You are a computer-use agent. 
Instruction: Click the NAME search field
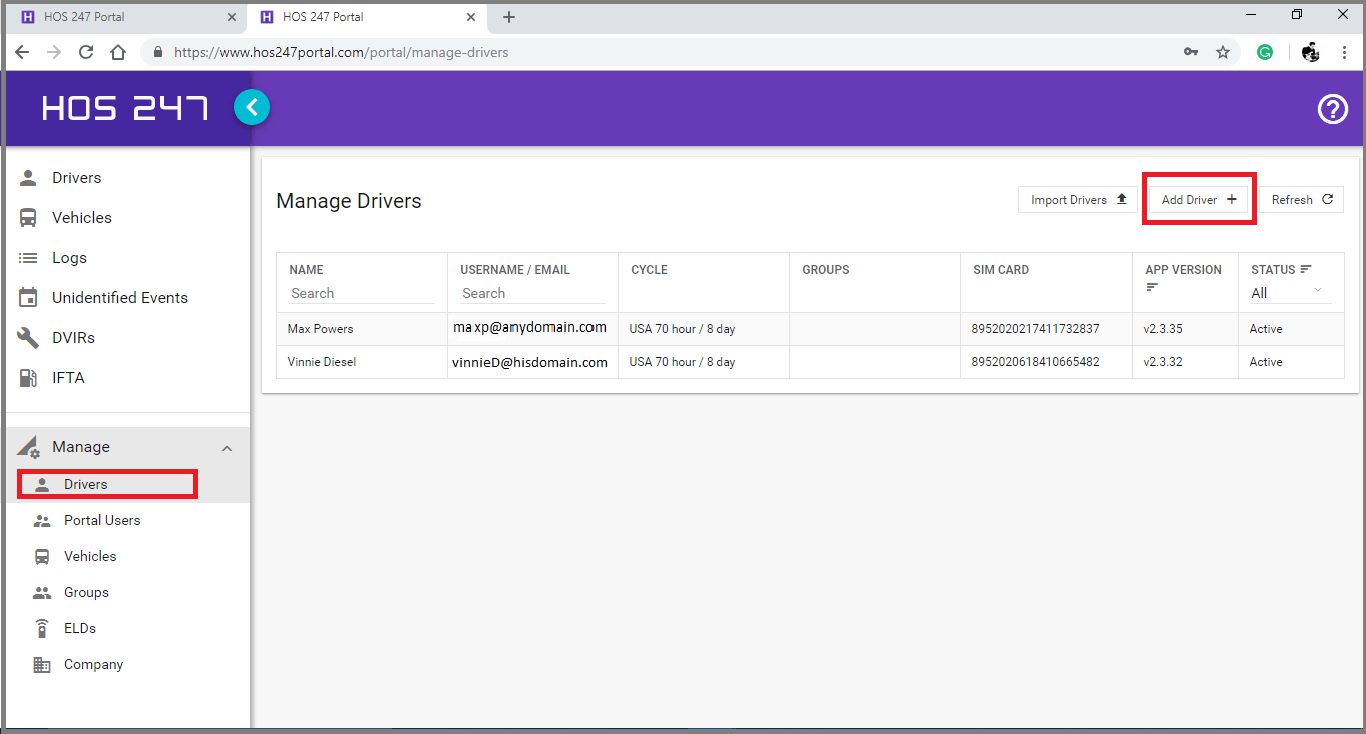[360, 293]
